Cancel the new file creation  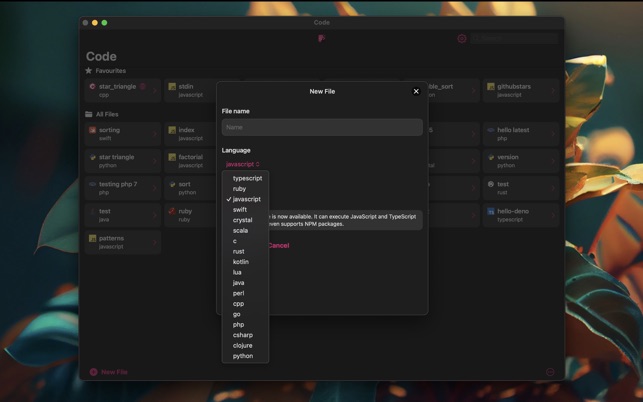pyautogui.click(x=278, y=245)
